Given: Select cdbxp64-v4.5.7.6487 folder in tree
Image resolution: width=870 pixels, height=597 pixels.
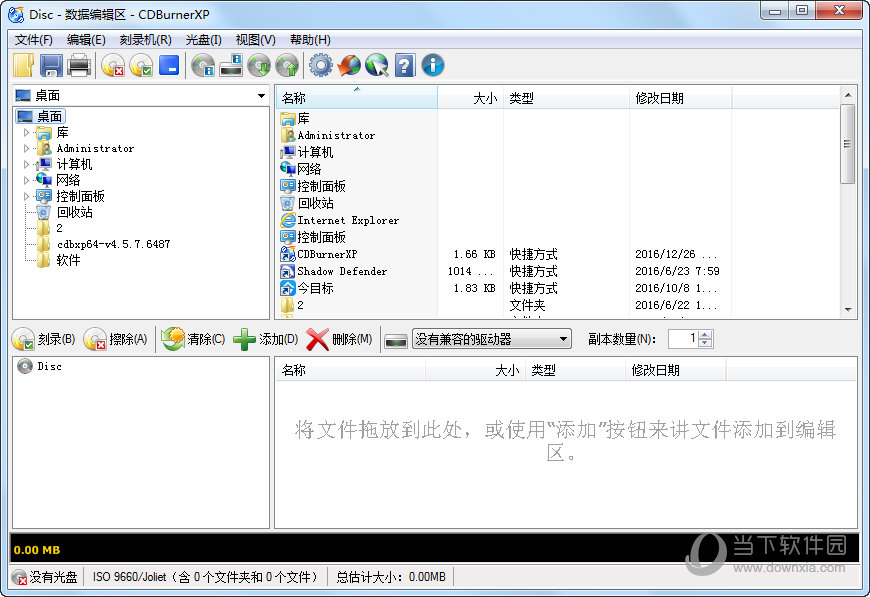Looking at the screenshot, I should click(113, 244).
